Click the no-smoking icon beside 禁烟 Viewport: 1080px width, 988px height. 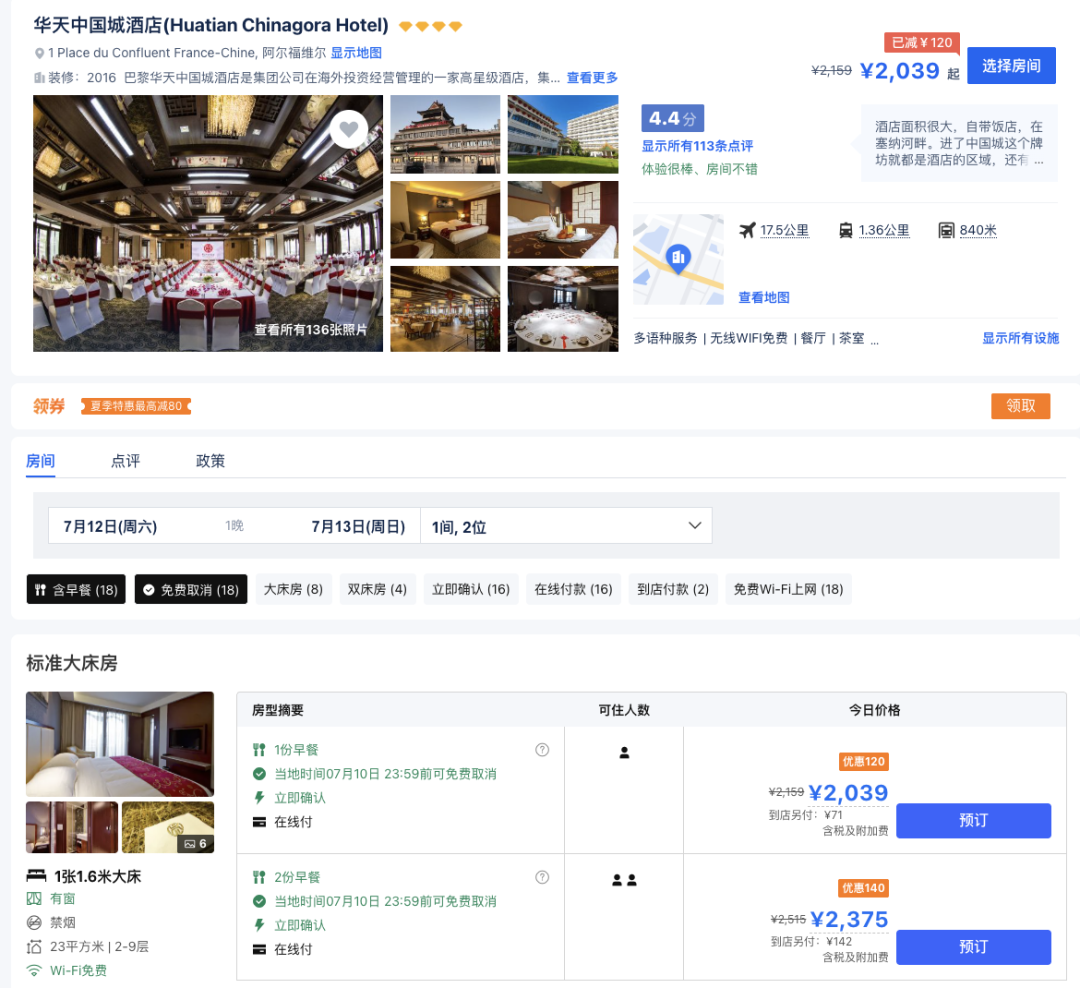tap(34, 923)
